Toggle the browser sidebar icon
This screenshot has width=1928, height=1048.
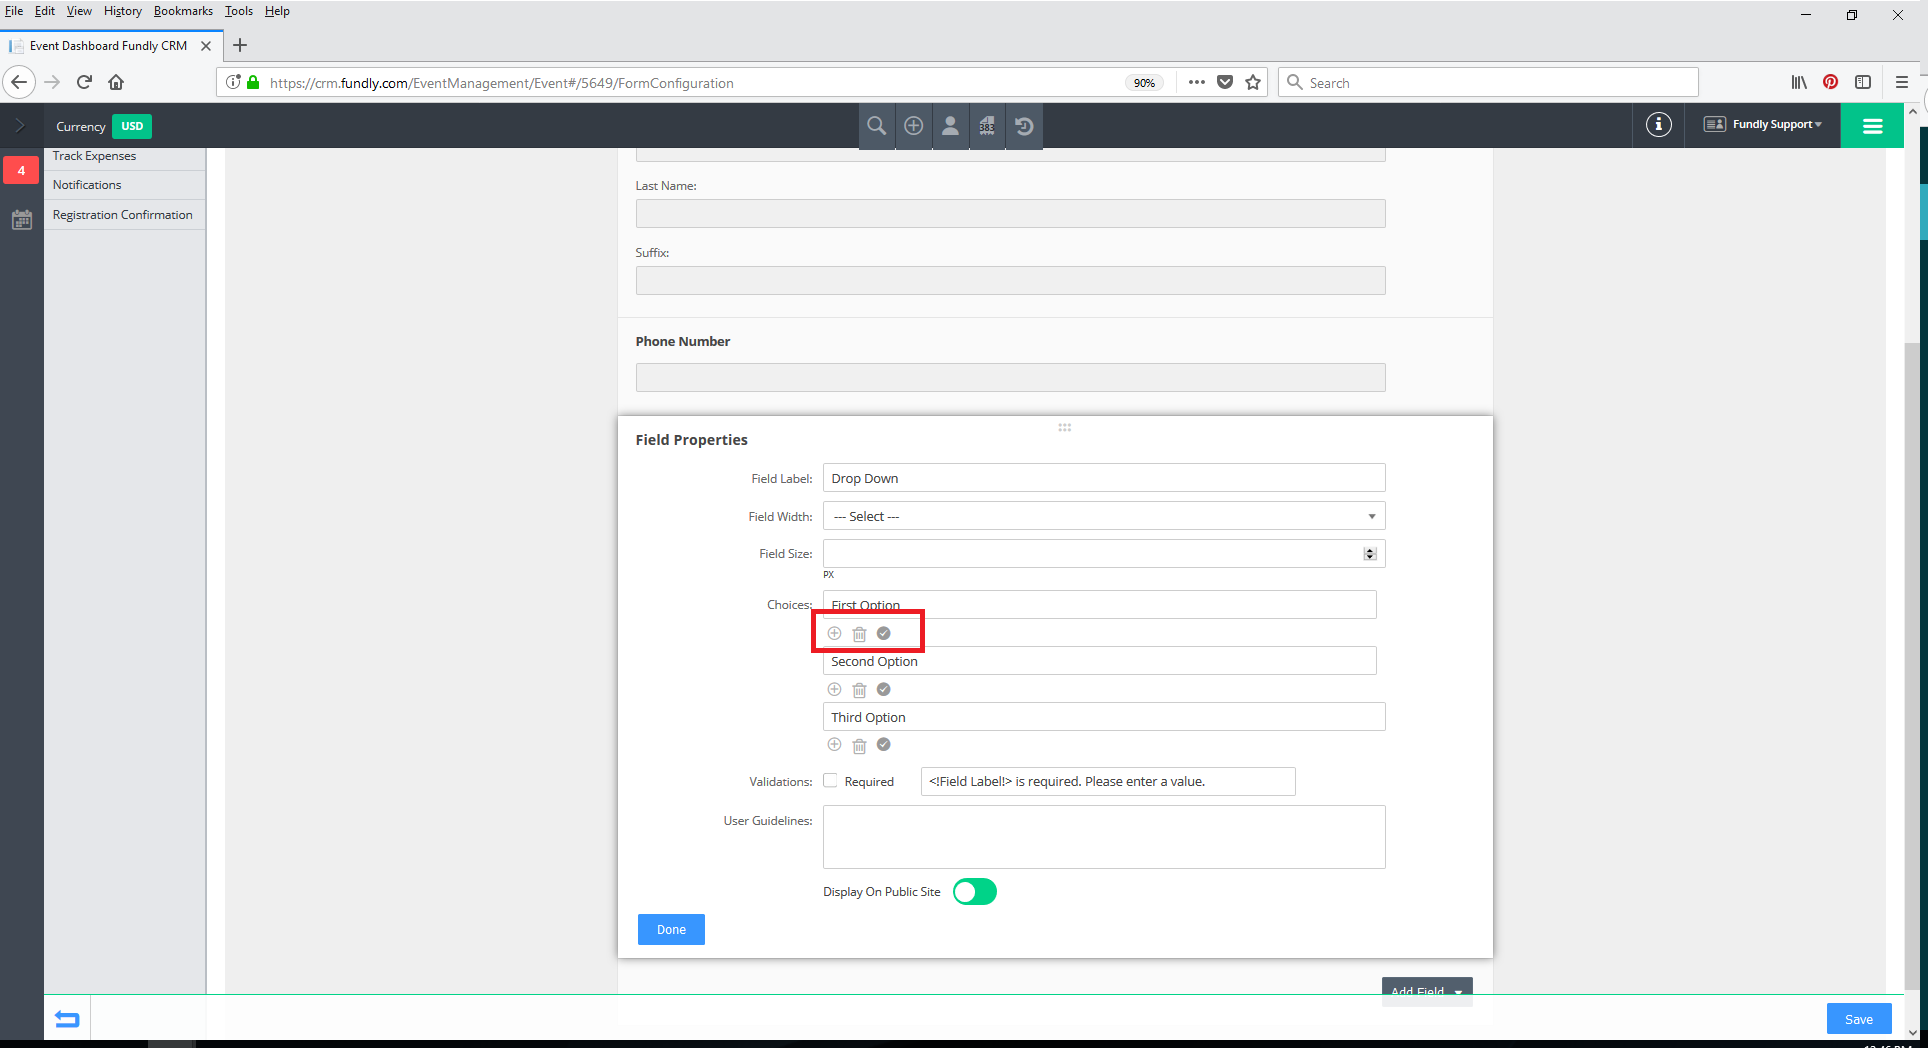[1863, 82]
